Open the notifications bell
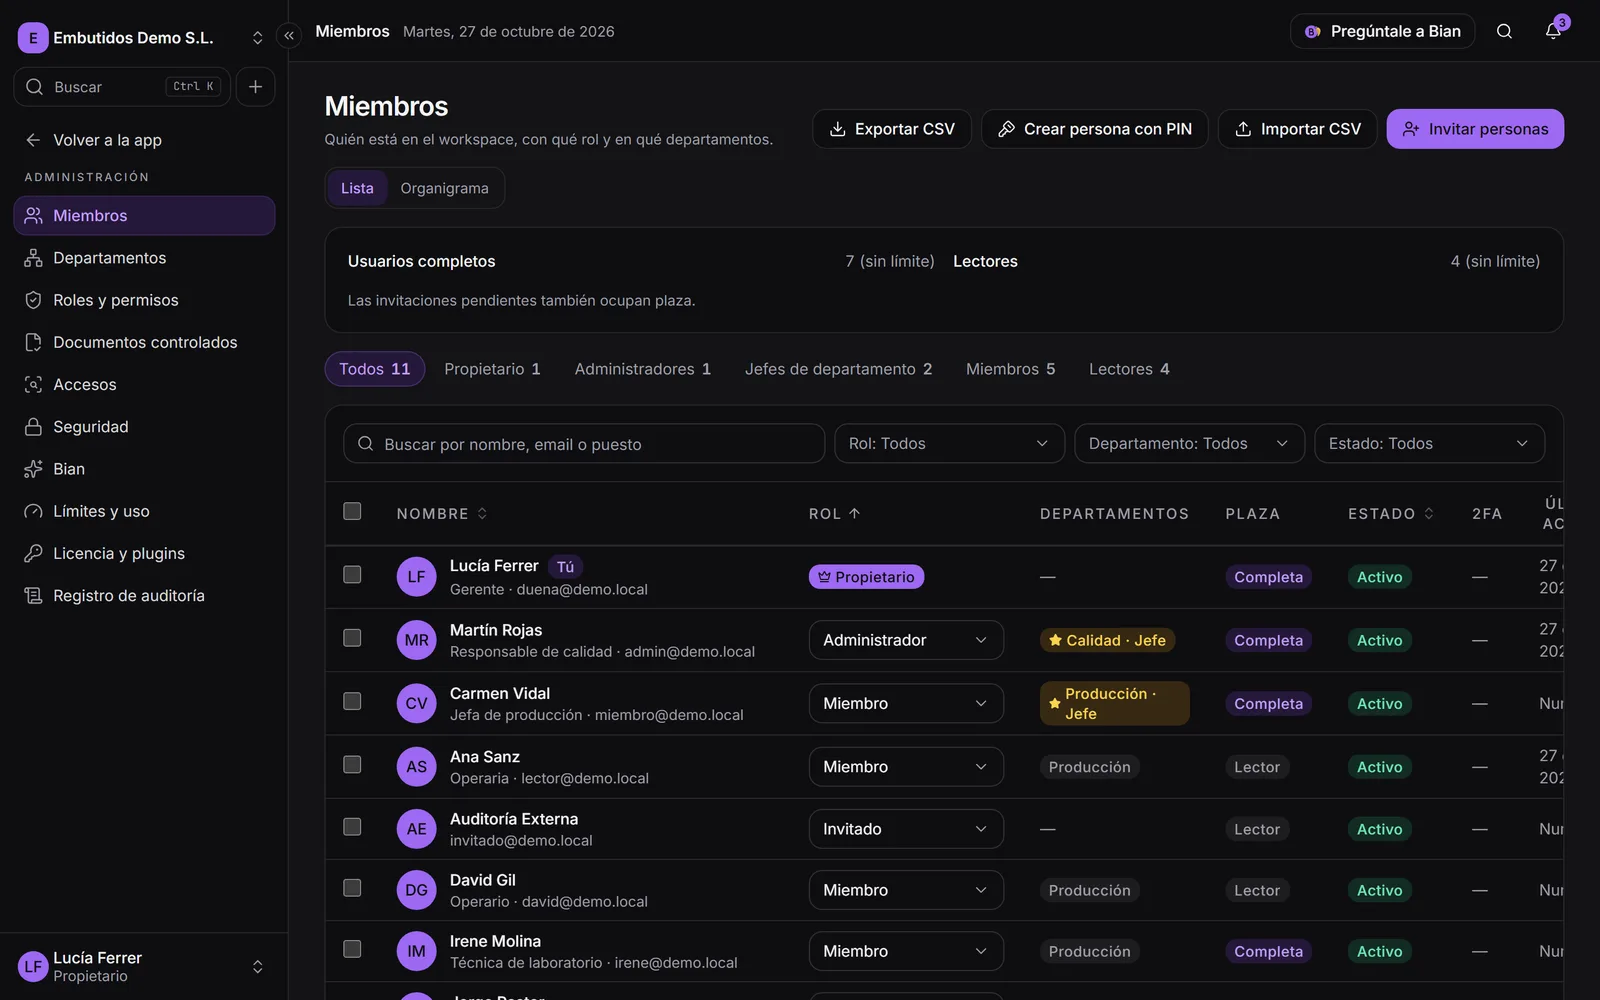Image resolution: width=1600 pixels, height=1000 pixels. click(x=1553, y=31)
